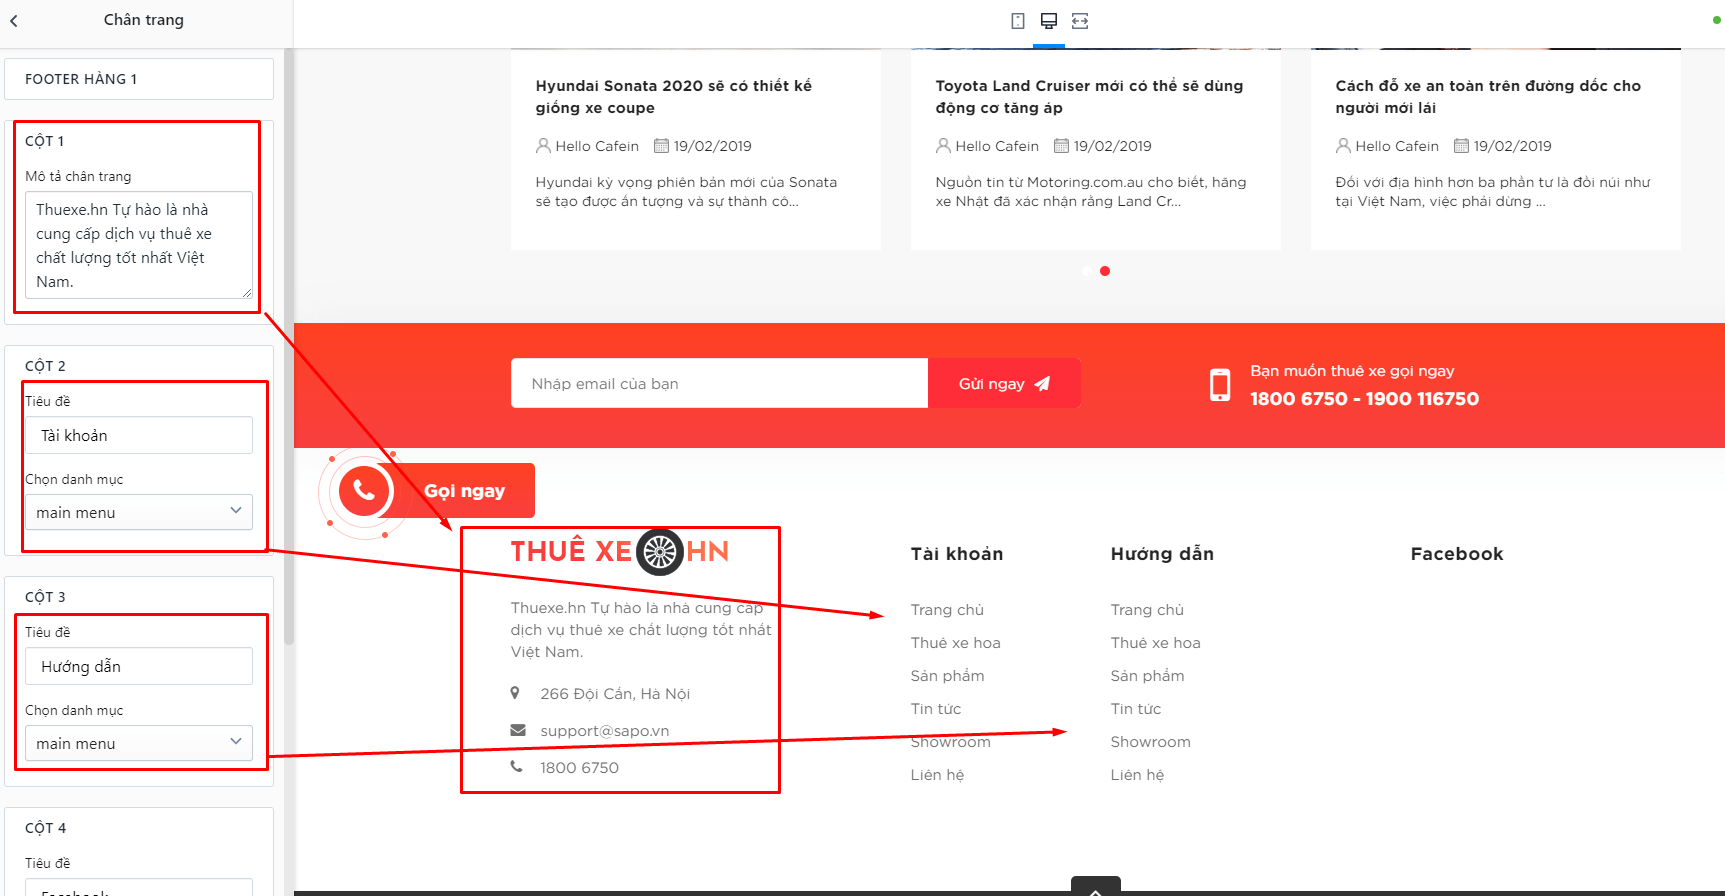Click Liên hệ under Tài khoản column
The width and height of the screenshot is (1725, 896).
(937, 775)
